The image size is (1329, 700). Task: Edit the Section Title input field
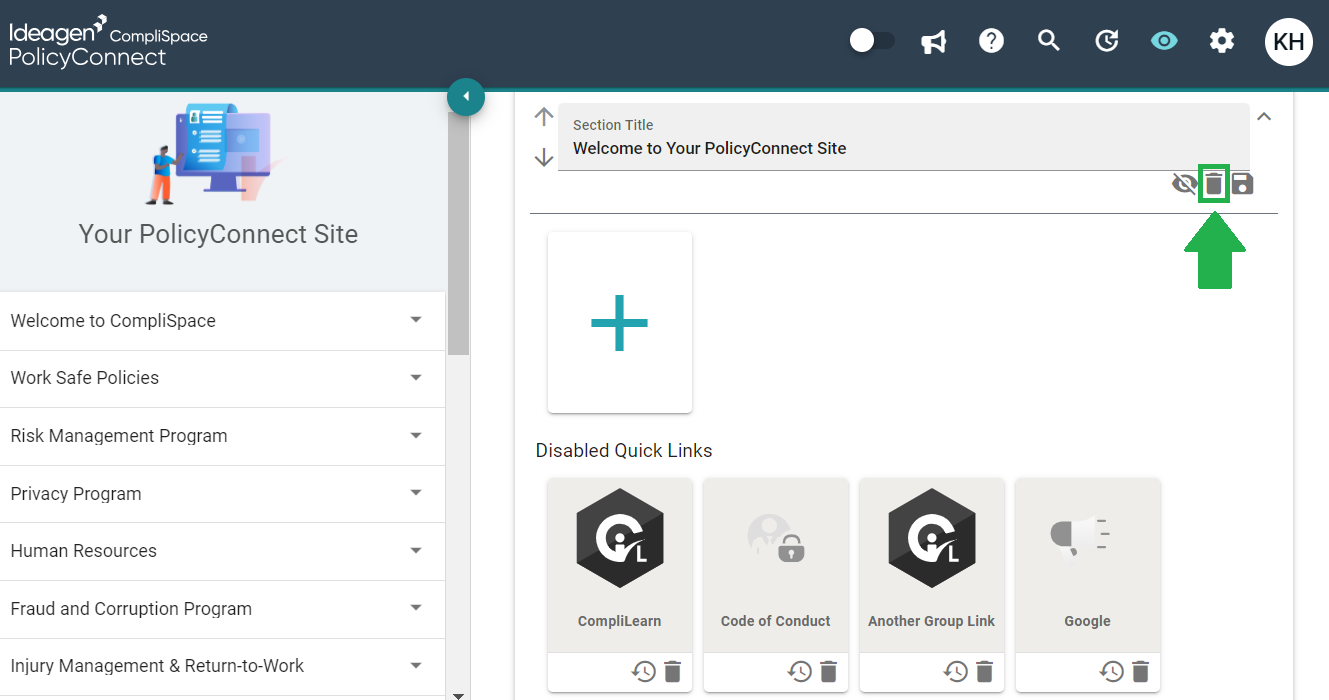904,137
